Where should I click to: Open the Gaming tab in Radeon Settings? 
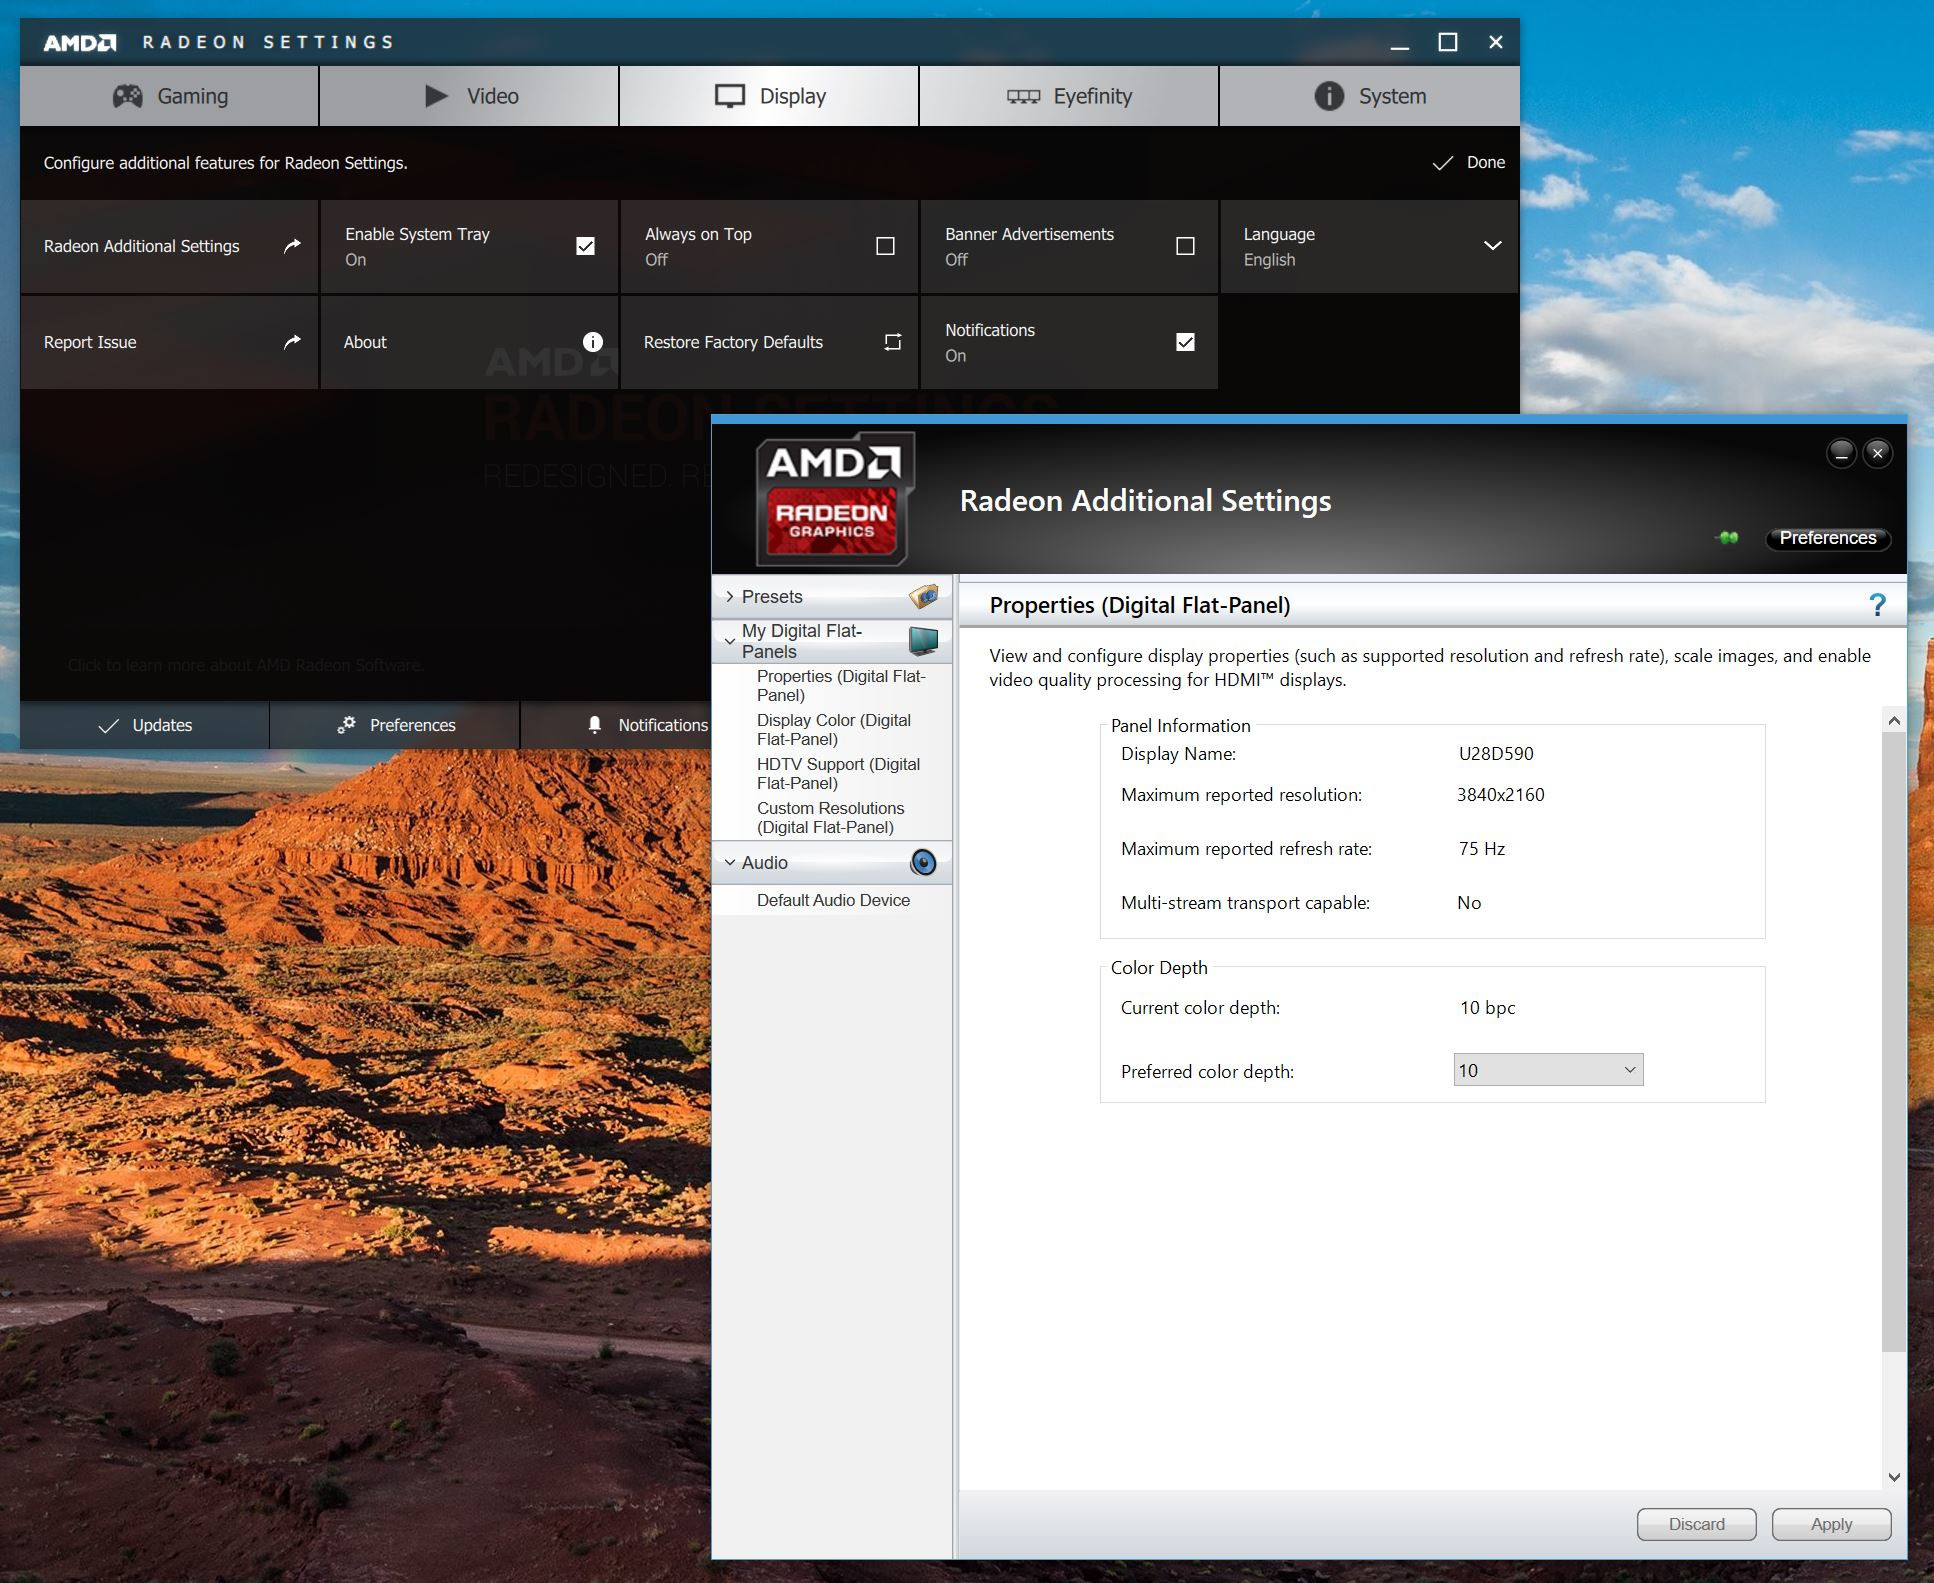(169, 96)
